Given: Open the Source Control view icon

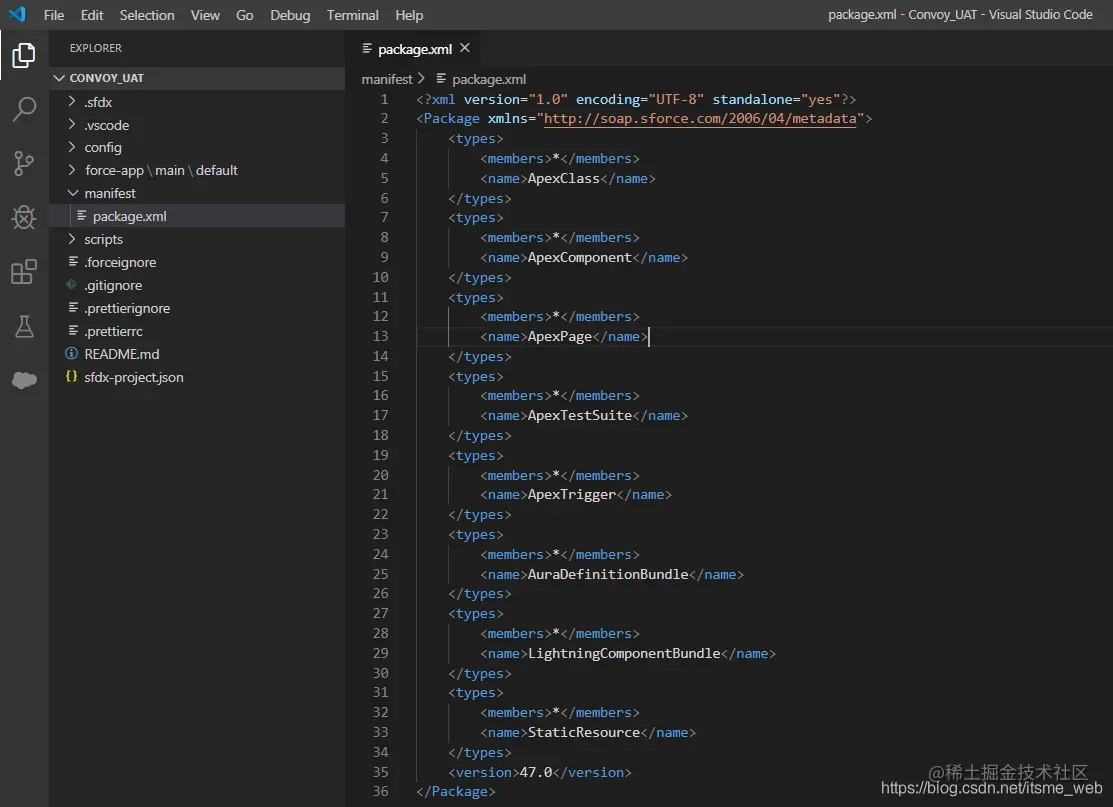Looking at the screenshot, I should pyautogui.click(x=23, y=163).
